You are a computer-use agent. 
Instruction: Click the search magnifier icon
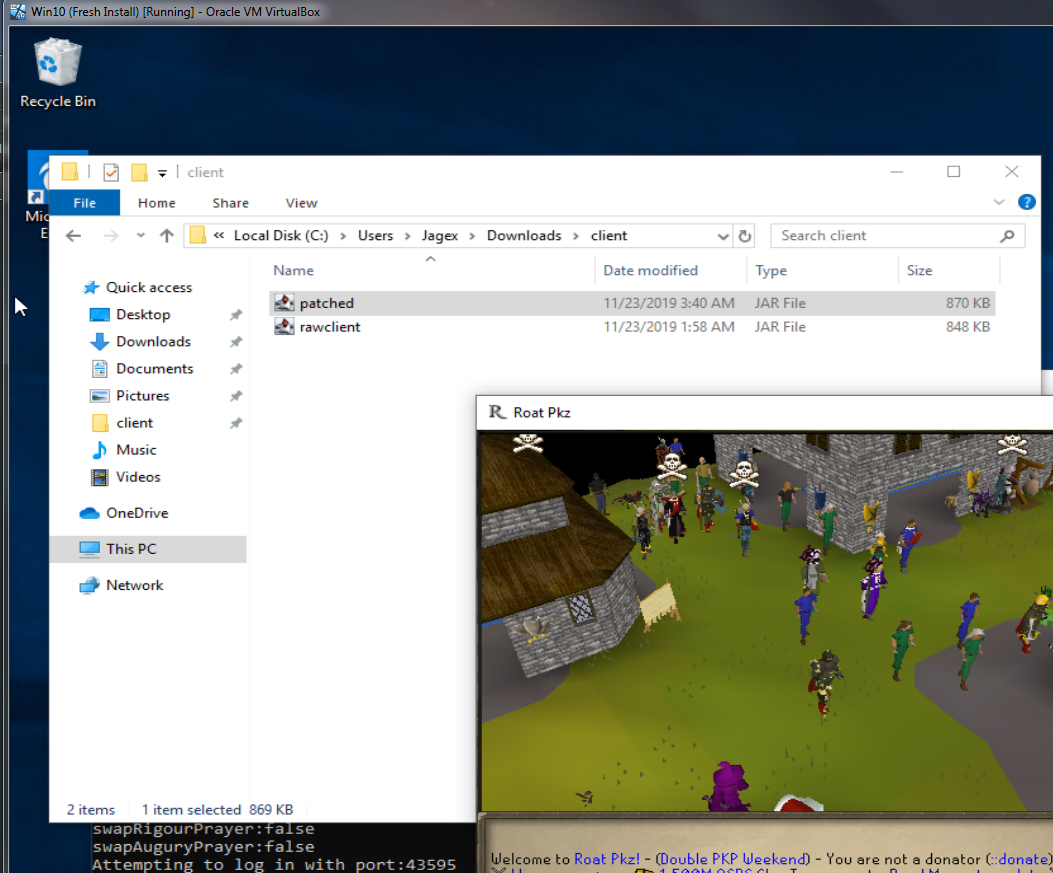(x=1007, y=236)
